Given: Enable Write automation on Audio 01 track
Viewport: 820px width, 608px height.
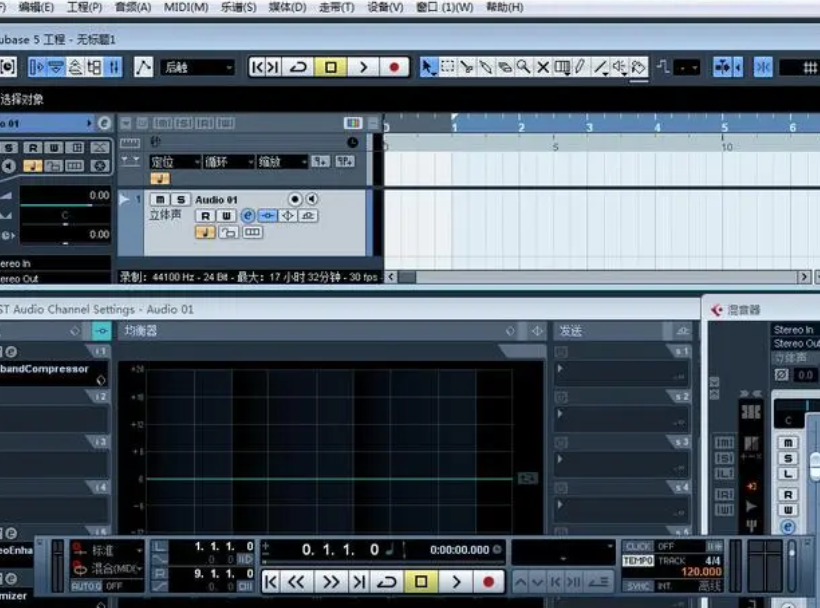Looking at the screenshot, I should pyautogui.click(x=226, y=216).
